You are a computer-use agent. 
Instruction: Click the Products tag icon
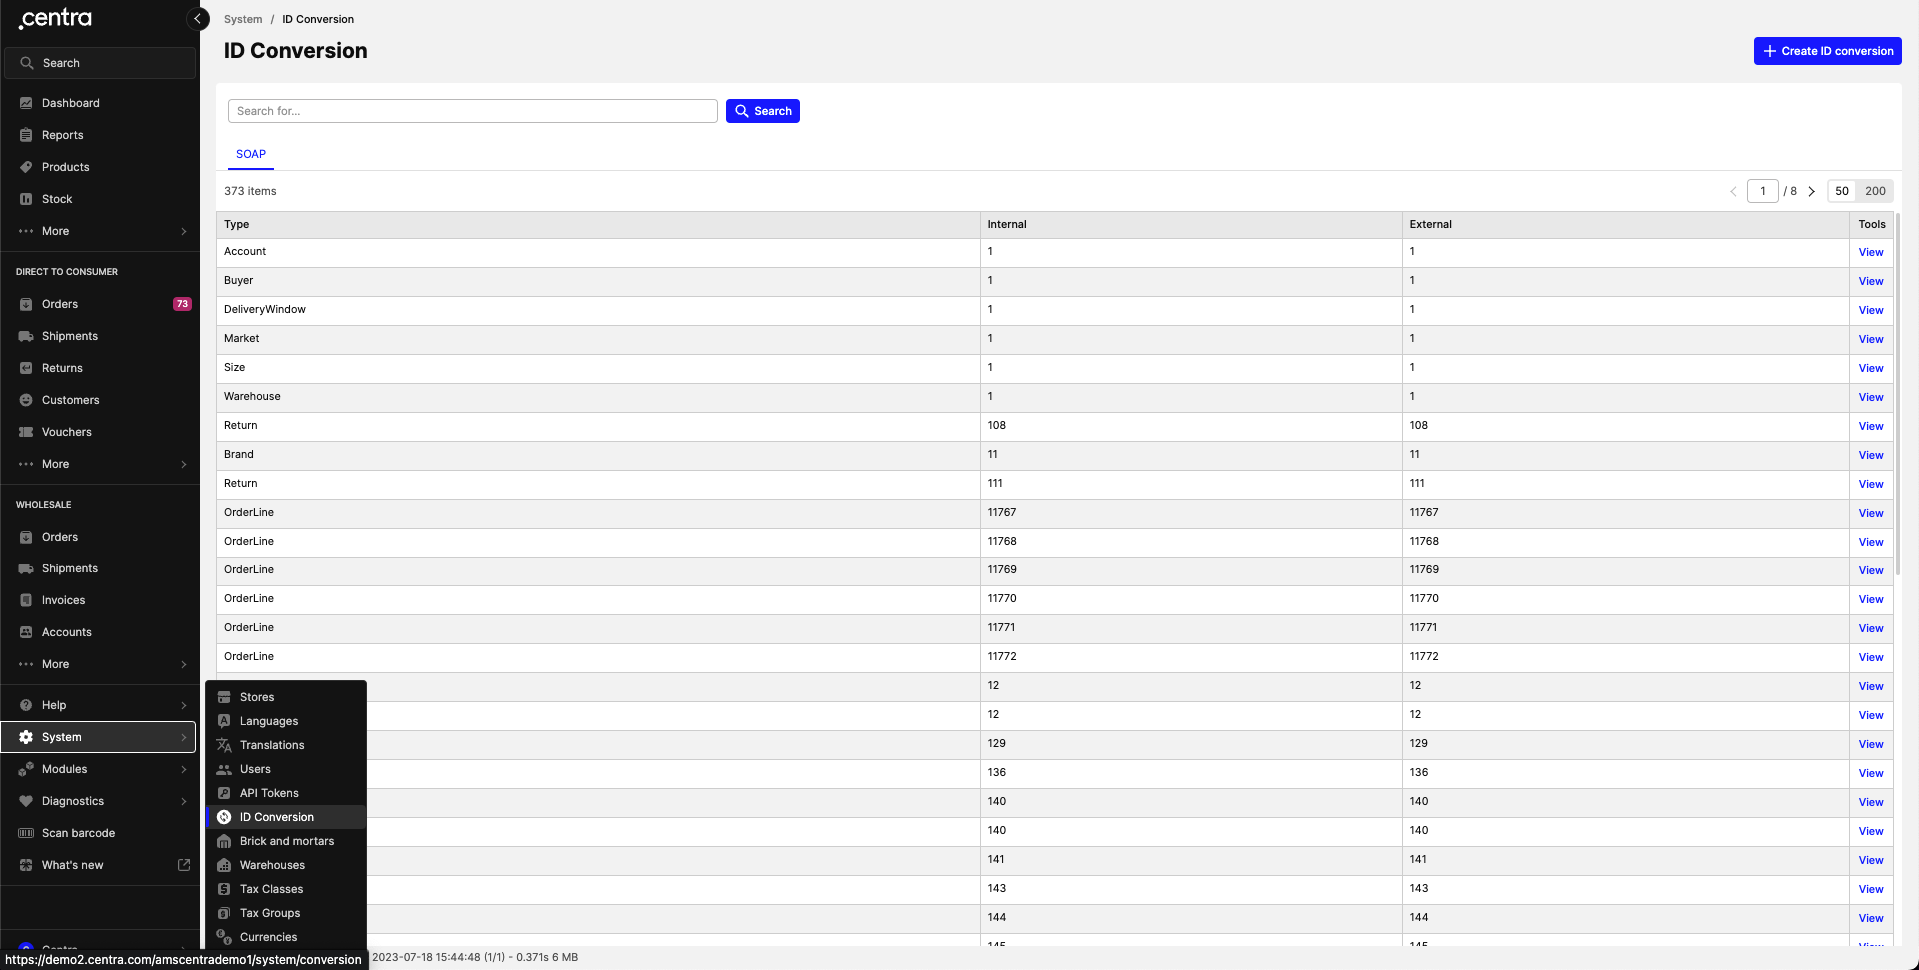tap(26, 167)
